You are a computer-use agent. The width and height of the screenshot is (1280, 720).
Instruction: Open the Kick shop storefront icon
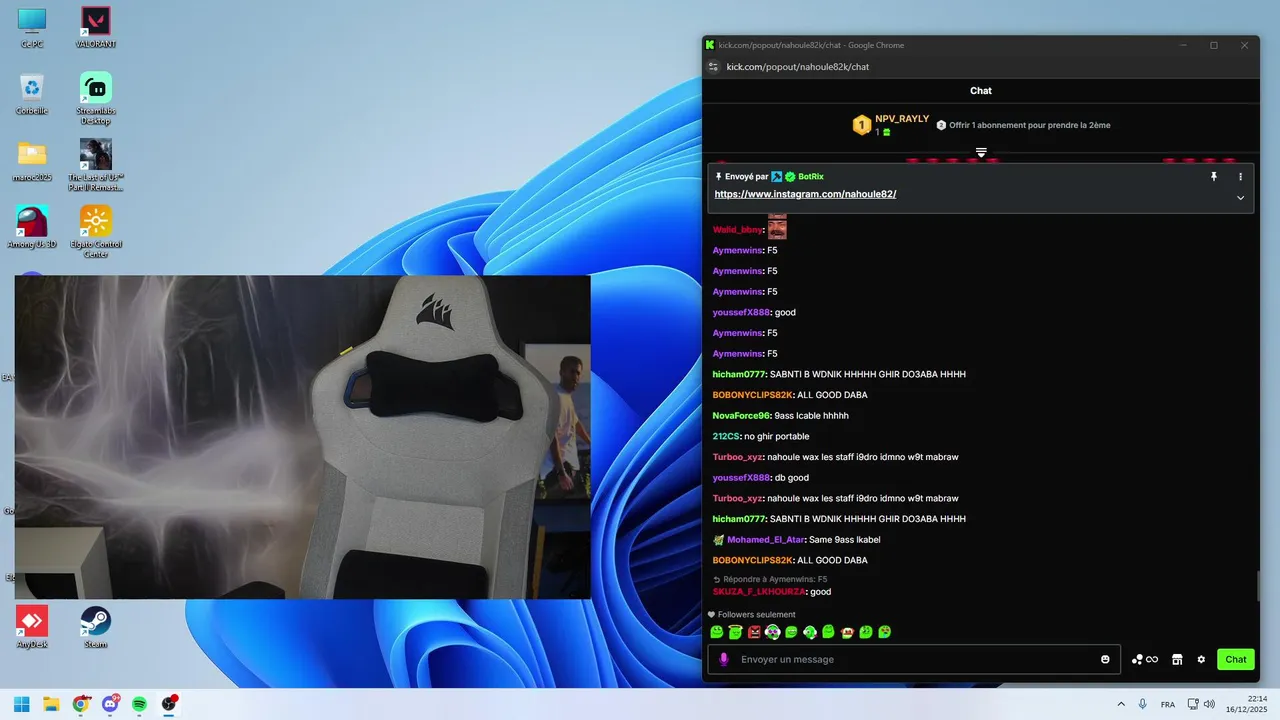[x=1177, y=659]
